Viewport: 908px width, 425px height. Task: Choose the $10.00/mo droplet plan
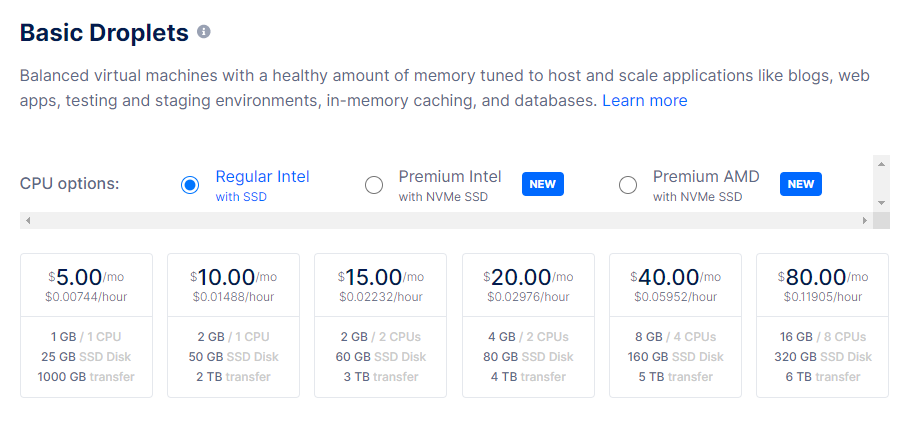[x=233, y=325]
